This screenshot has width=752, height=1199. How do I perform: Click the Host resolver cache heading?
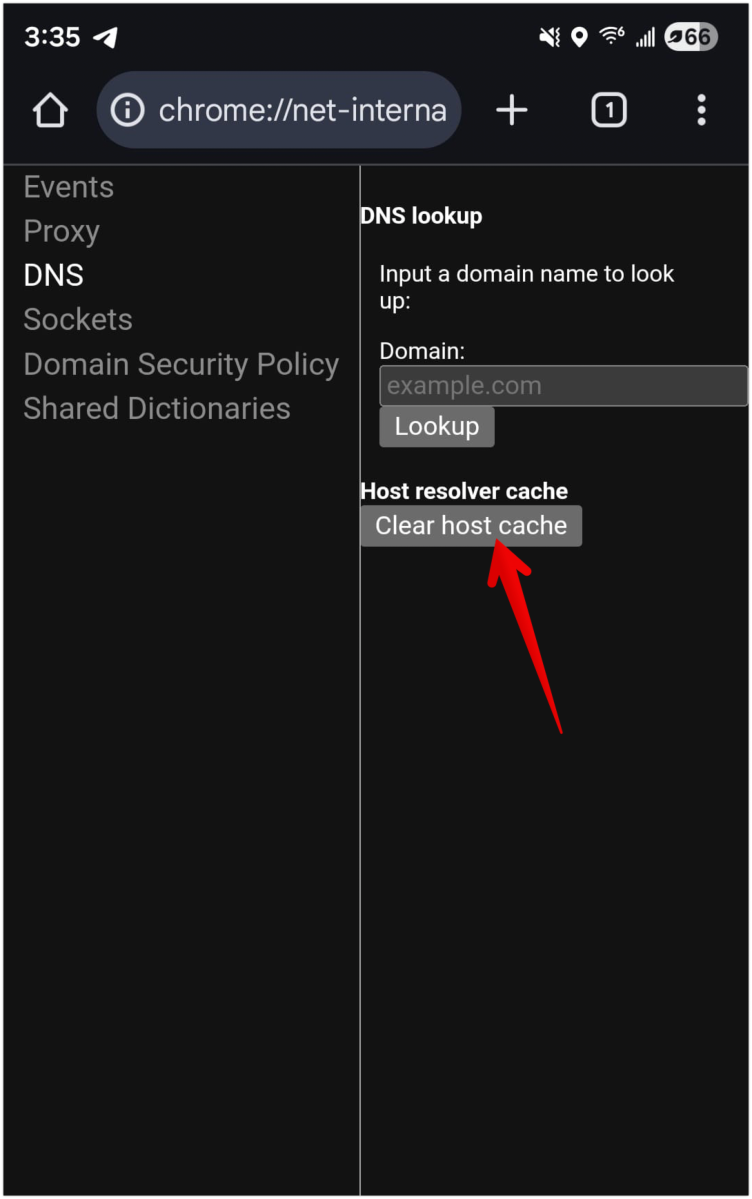464,491
